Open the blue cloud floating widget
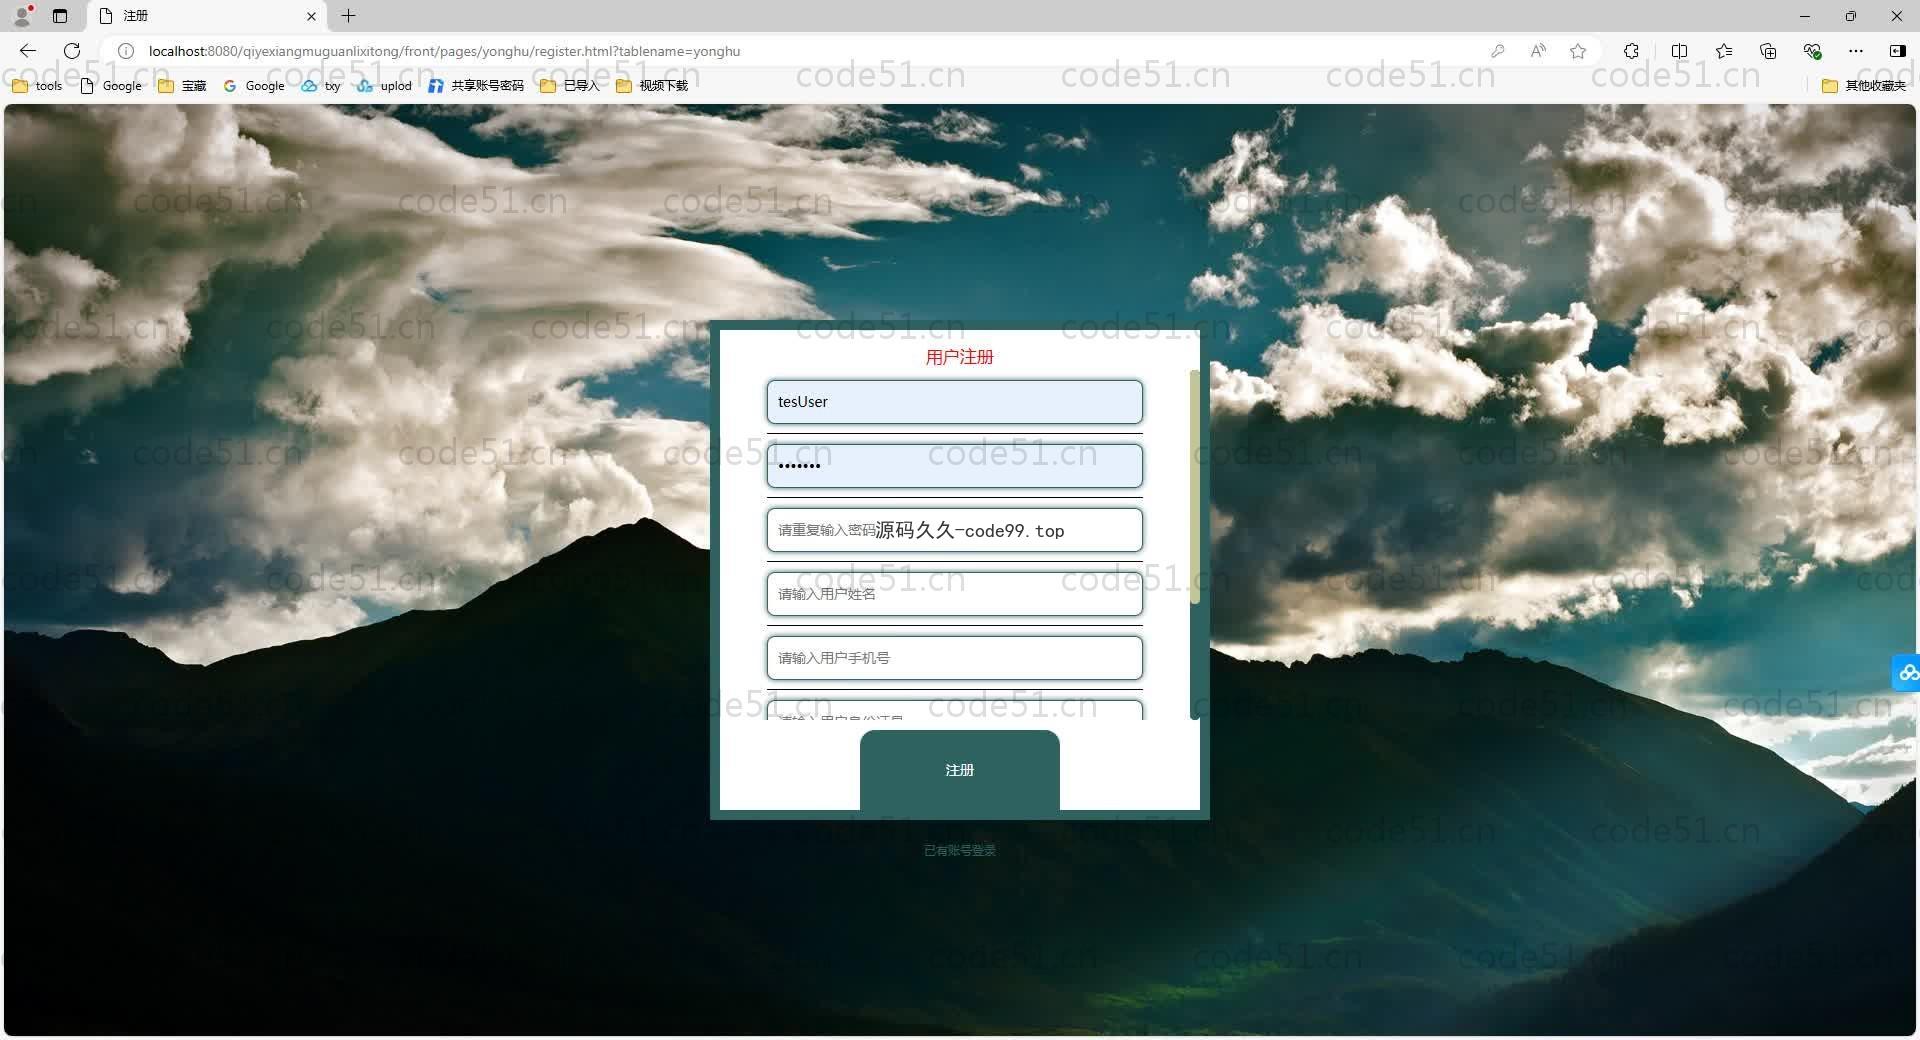The image size is (1920, 1040). click(x=1906, y=672)
